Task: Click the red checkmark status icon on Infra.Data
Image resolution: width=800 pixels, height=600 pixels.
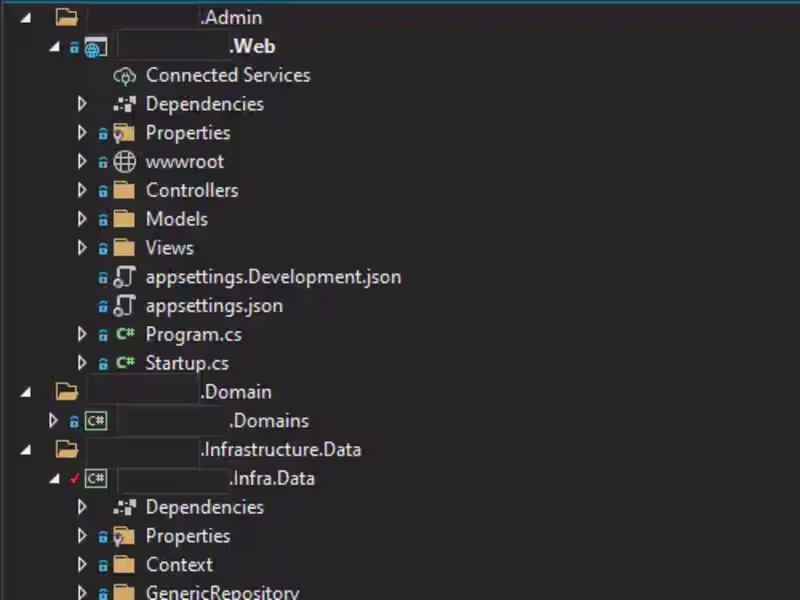Action: pyautogui.click(x=73, y=477)
